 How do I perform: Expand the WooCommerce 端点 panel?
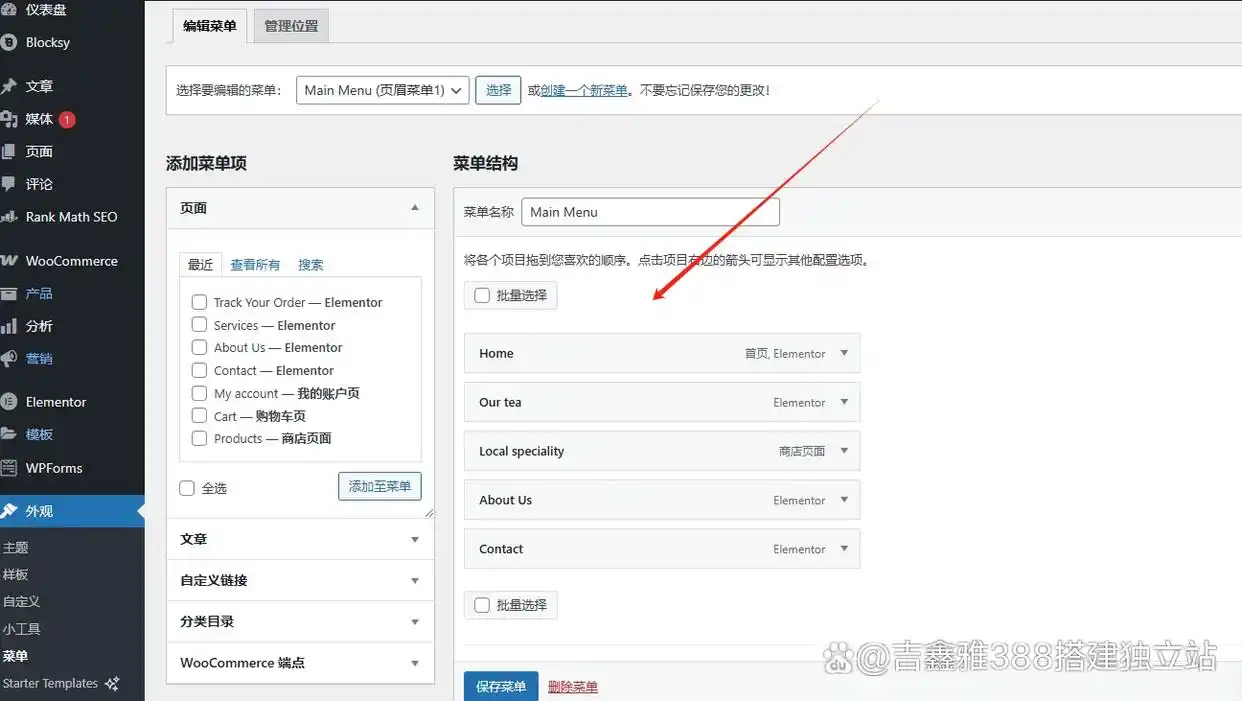(x=415, y=663)
